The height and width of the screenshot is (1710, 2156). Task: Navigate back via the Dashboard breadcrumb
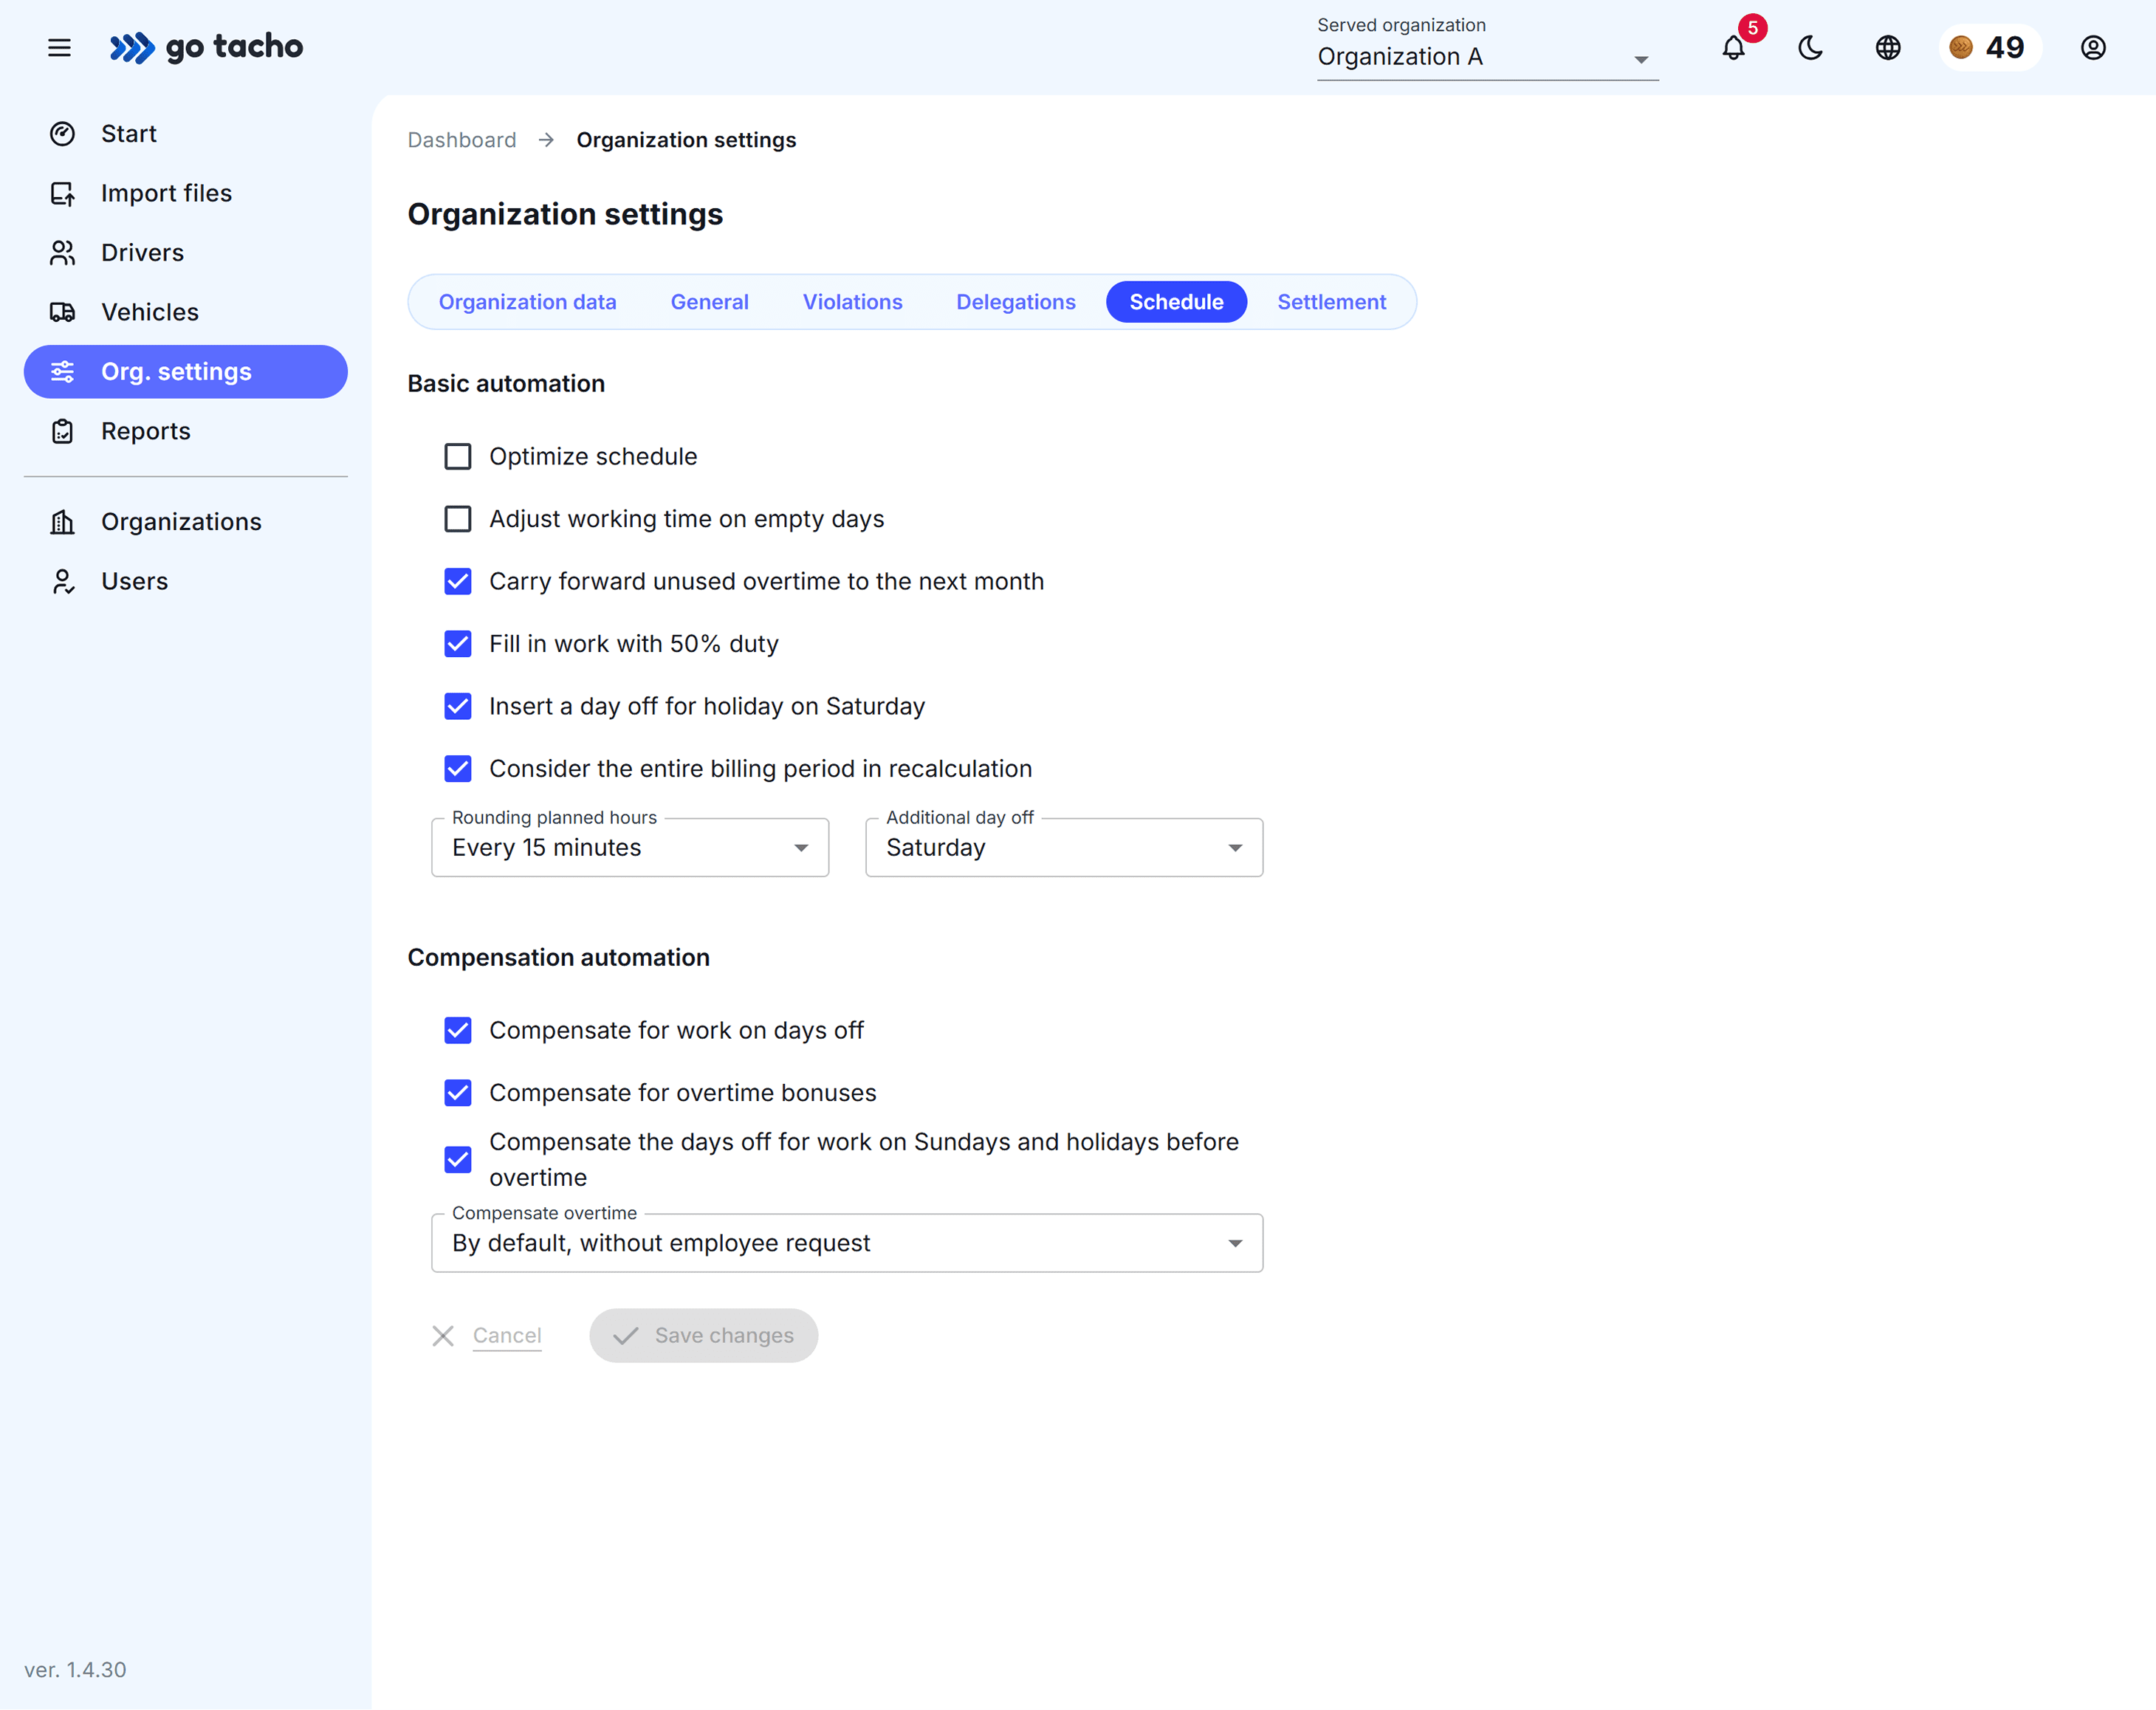[x=461, y=139]
